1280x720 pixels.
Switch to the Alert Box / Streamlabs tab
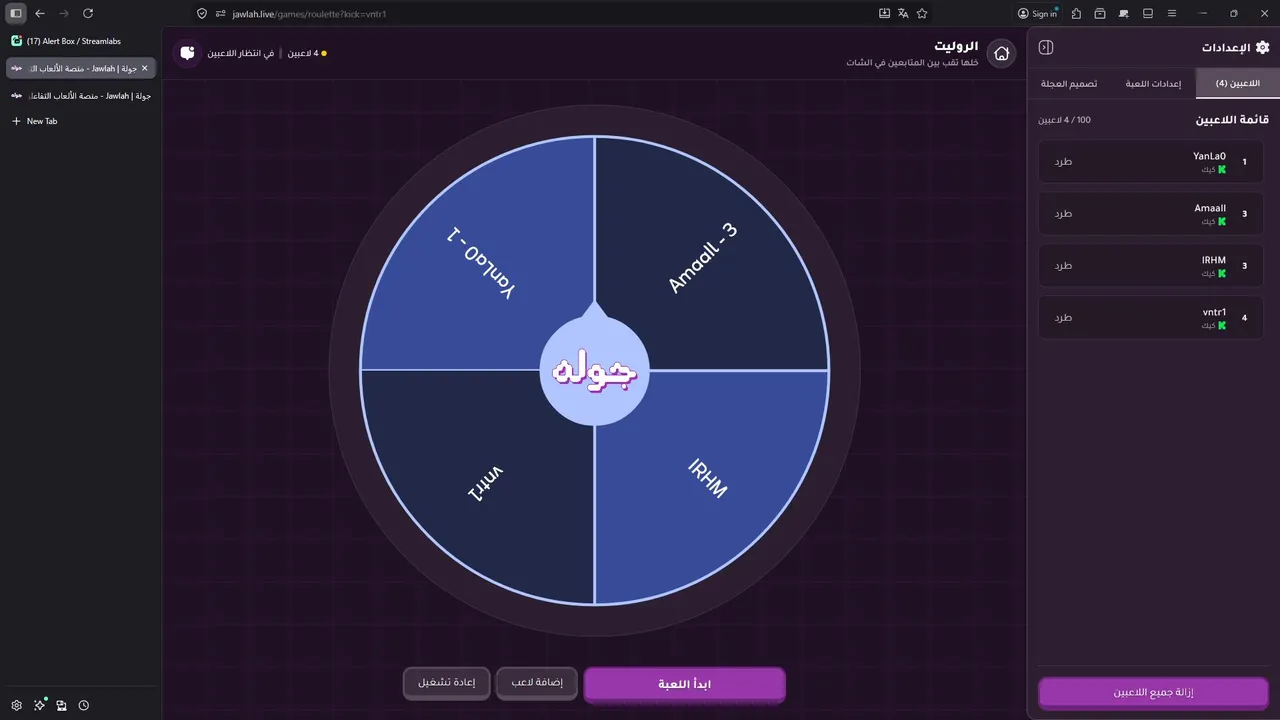point(80,41)
